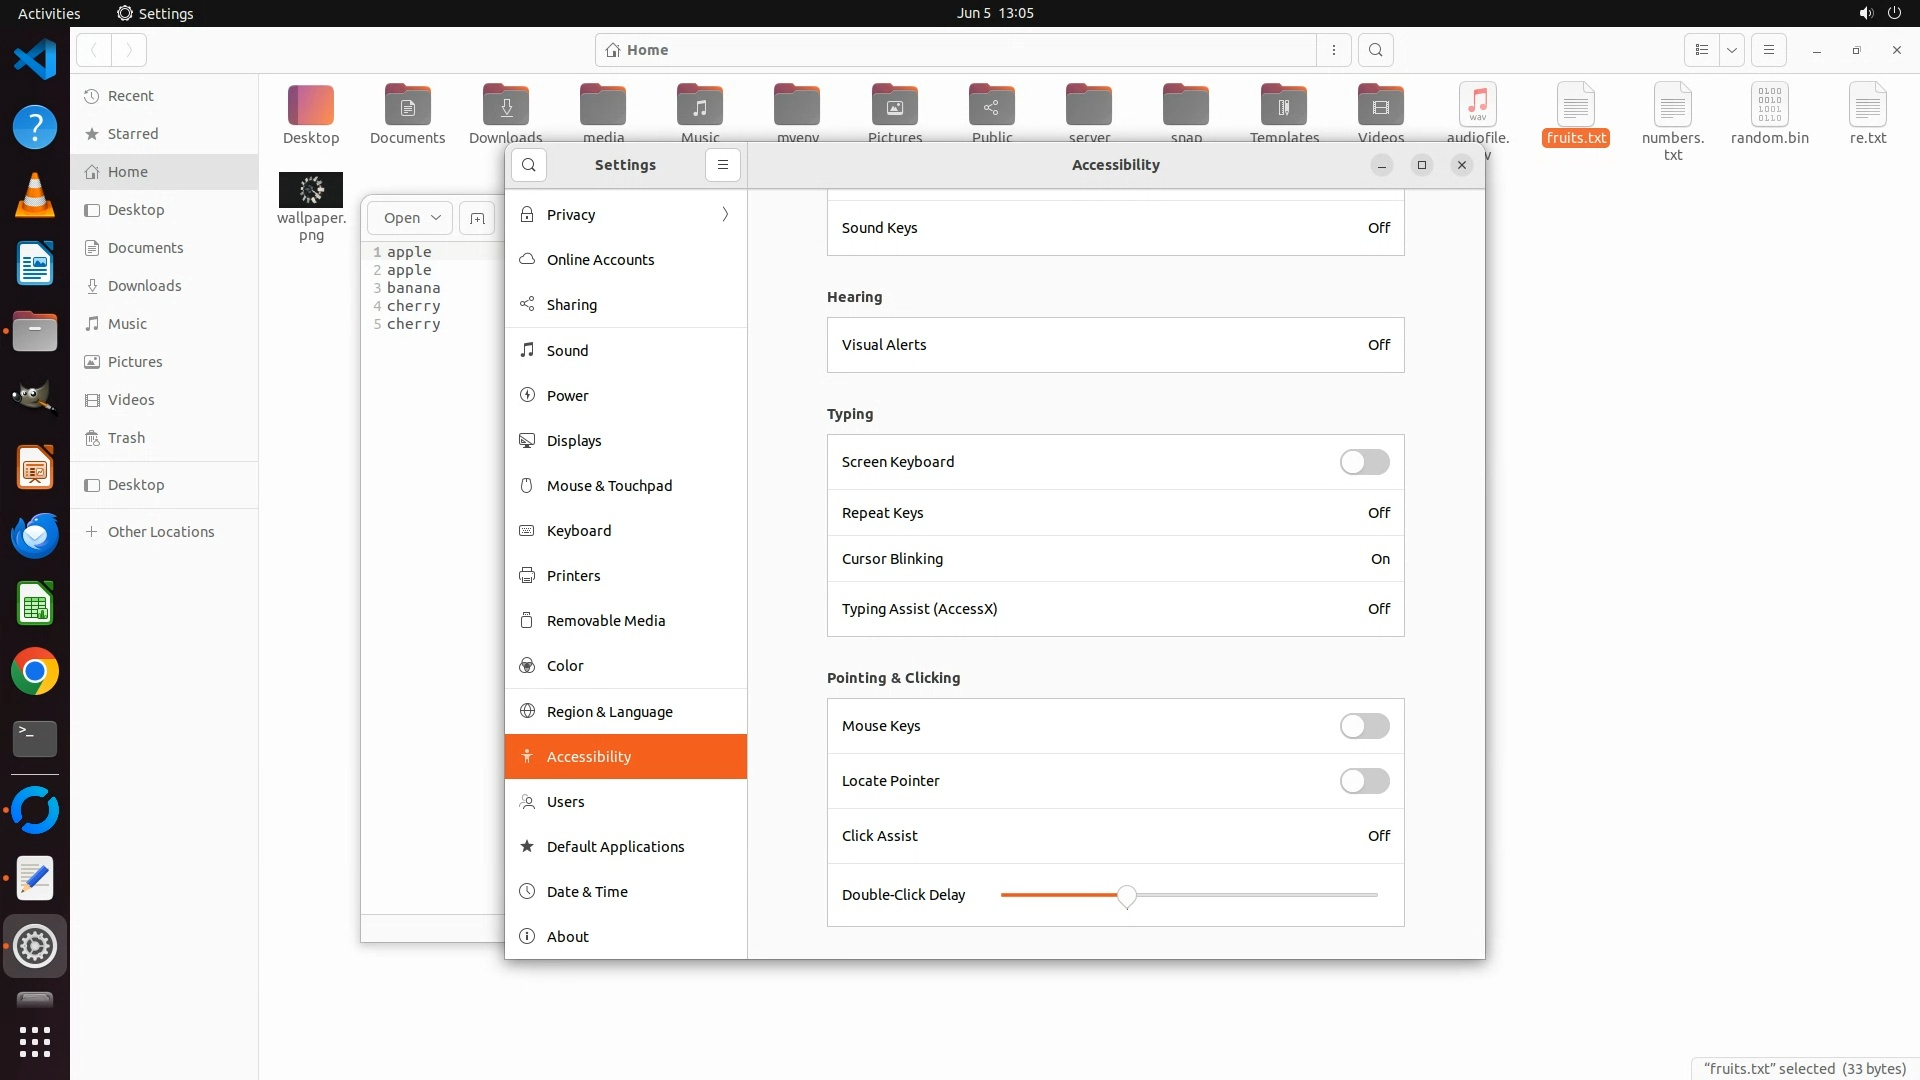Click the new document icon beside Open

[477, 218]
